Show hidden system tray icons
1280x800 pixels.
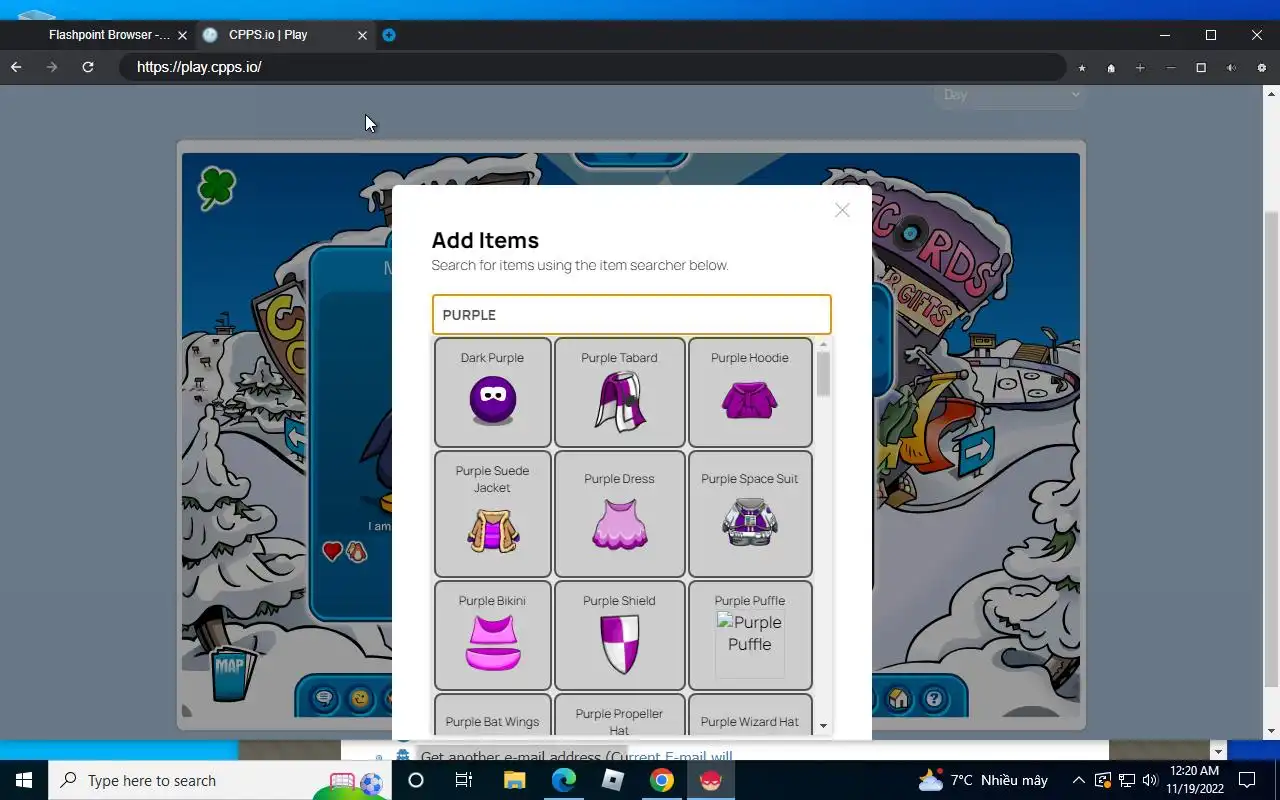coord(1078,780)
